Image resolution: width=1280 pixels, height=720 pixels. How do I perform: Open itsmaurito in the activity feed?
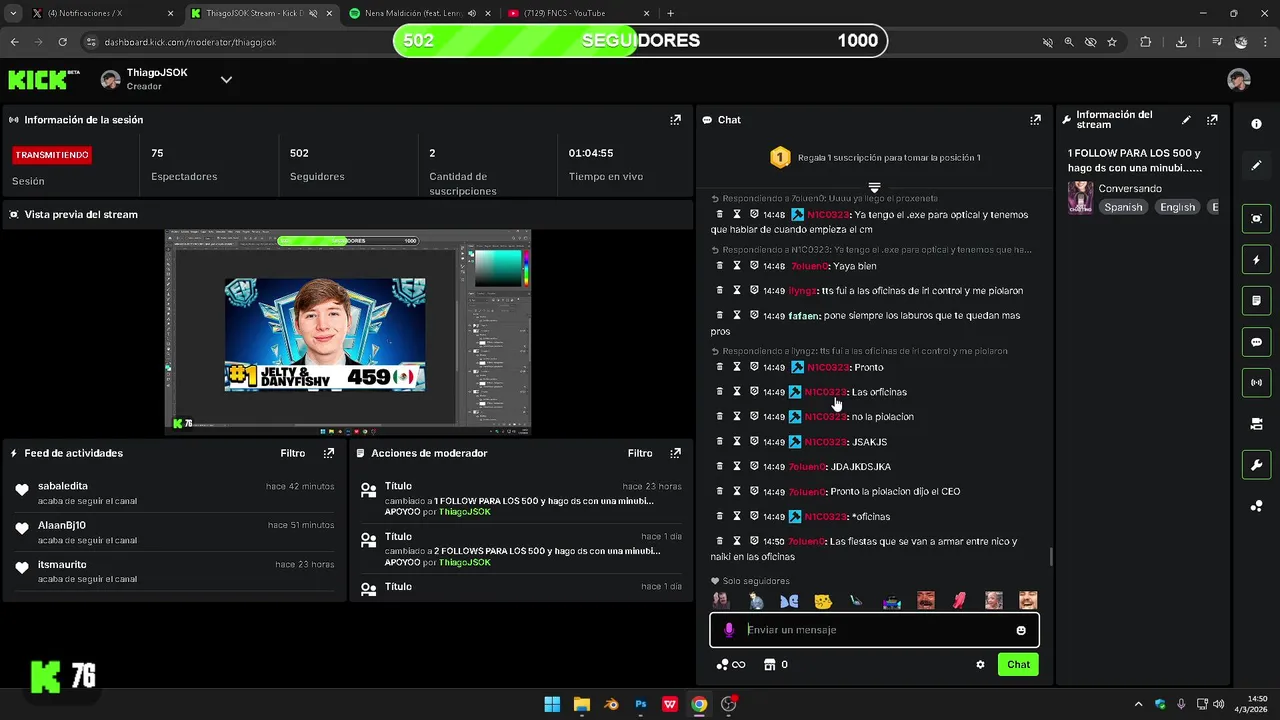coord(62,564)
